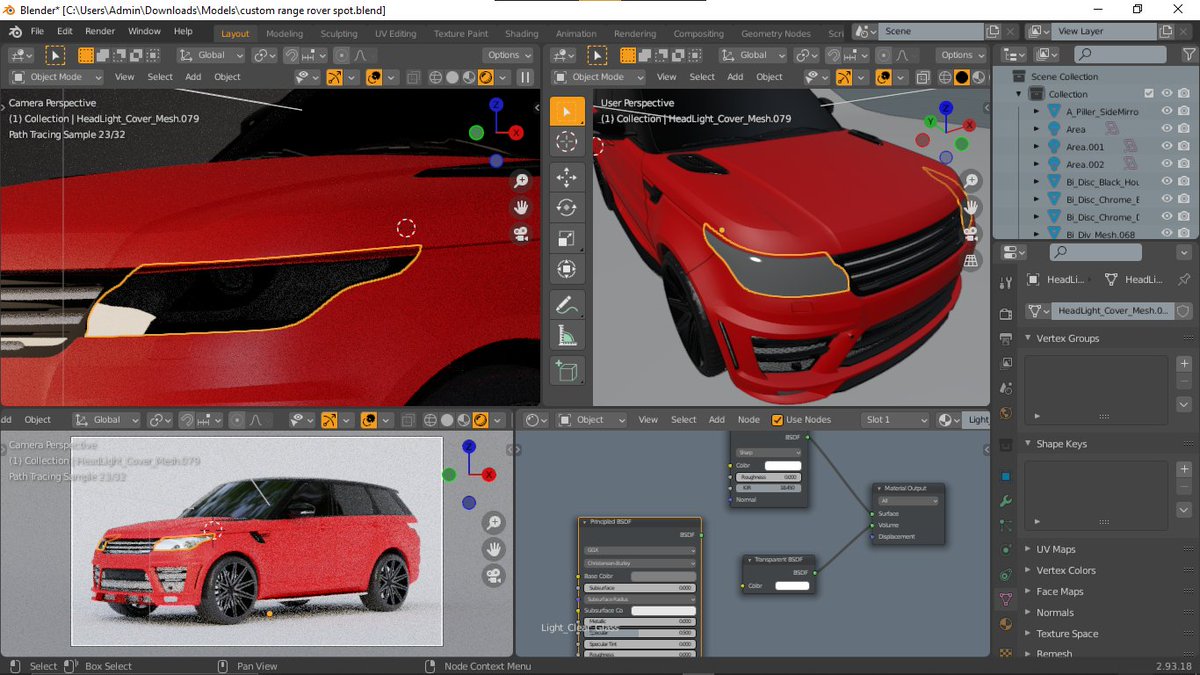Click the HeadLight_Cover_Mesh data name field
Screen dimensions: 1200x675
[1112, 311]
